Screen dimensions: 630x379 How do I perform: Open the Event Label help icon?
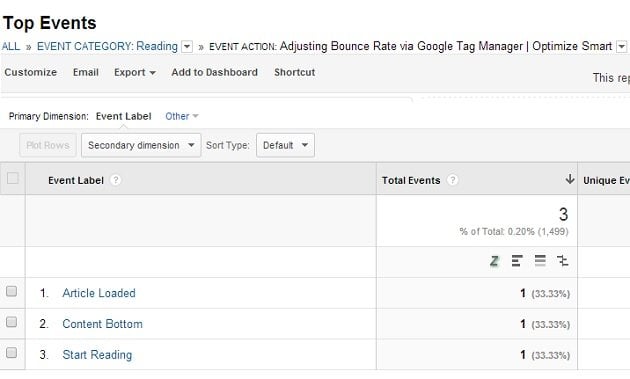[x=115, y=180]
